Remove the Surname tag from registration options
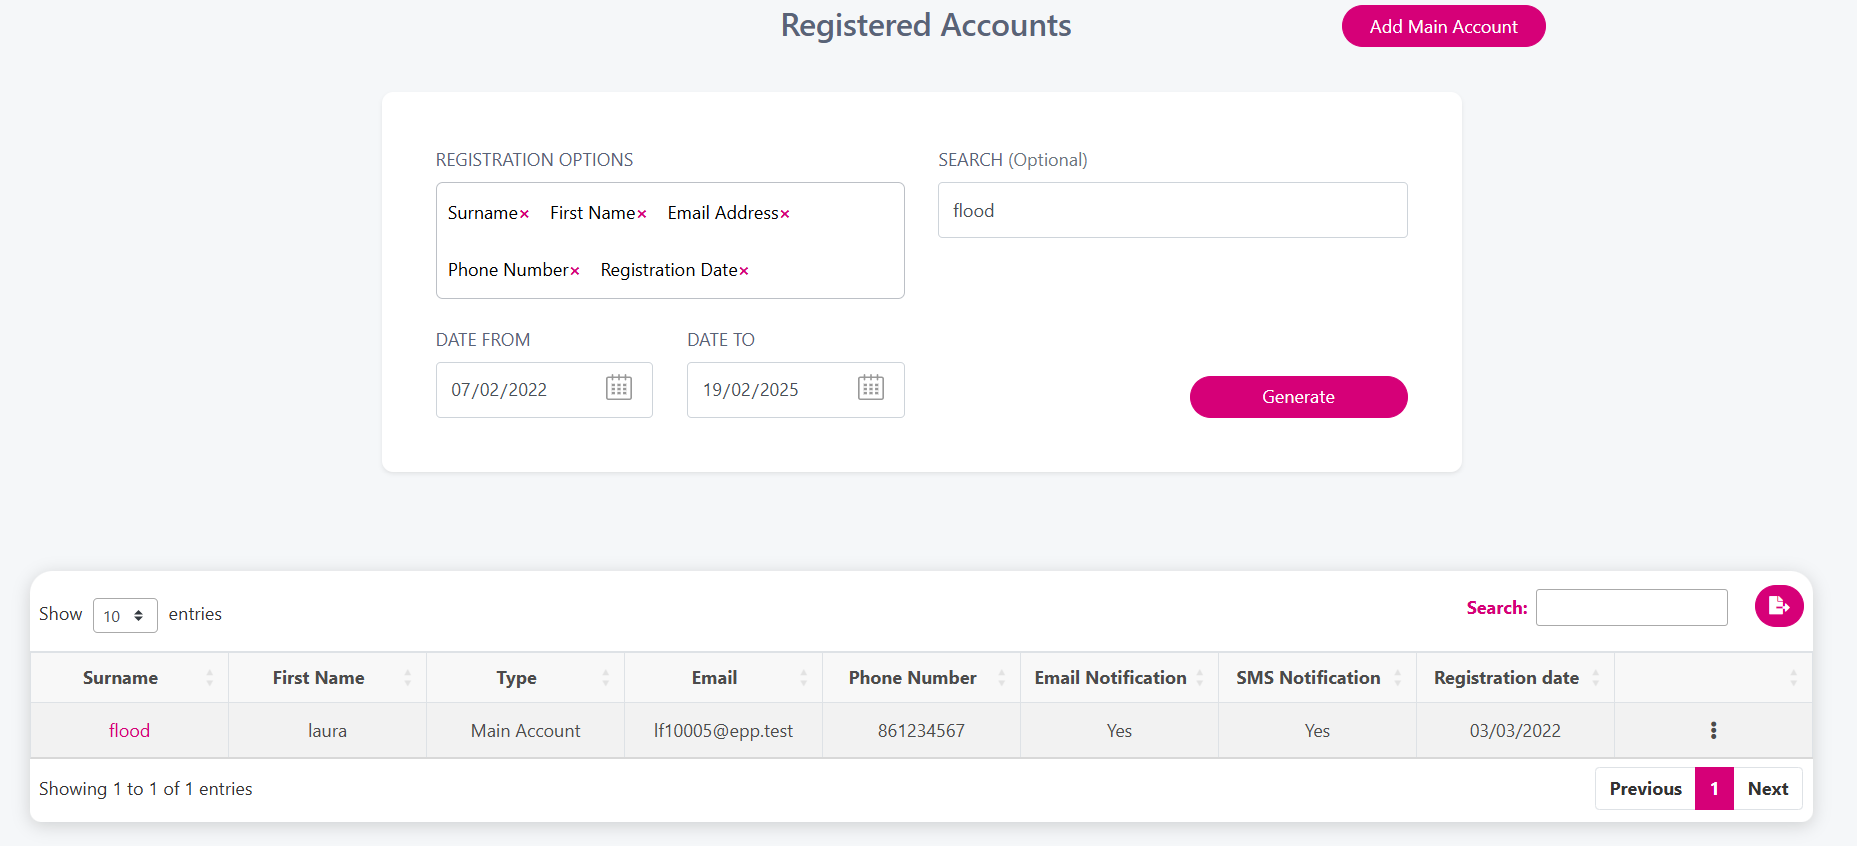The image size is (1857, 846). [x=524, y=214]
